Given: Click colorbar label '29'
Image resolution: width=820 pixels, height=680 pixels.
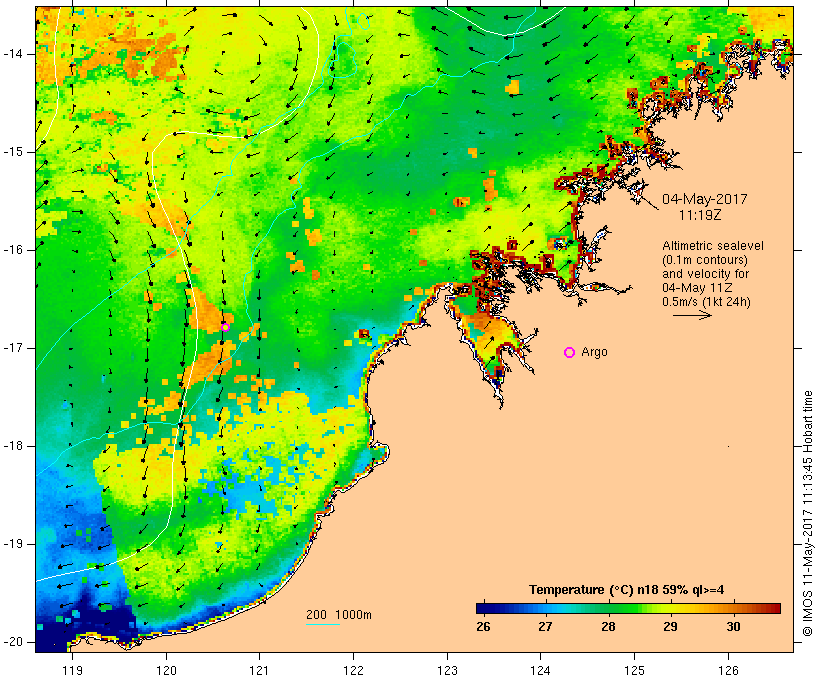Looking at the screenshot, I should click(x=670, y=627).
